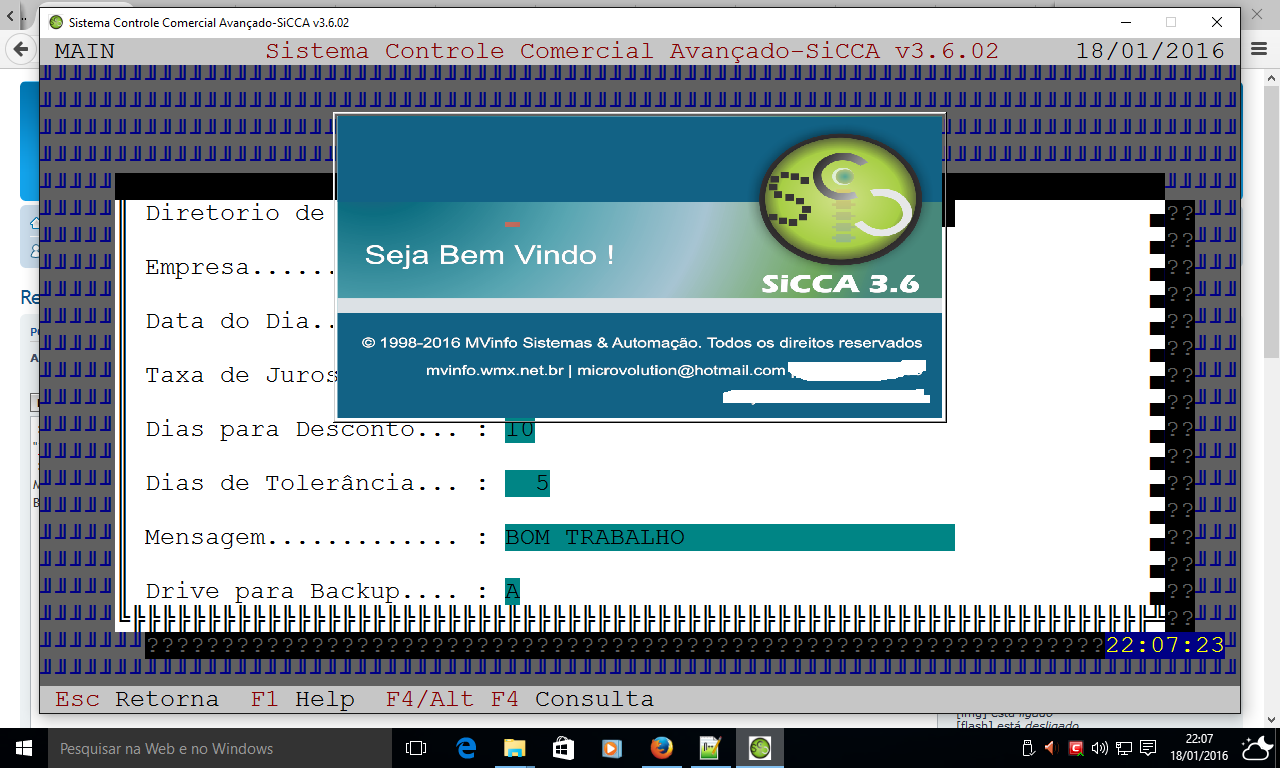Click the F4/Alt F4 Consulta hint
This screenshot has width=1280, height=768.
point(520,699)
